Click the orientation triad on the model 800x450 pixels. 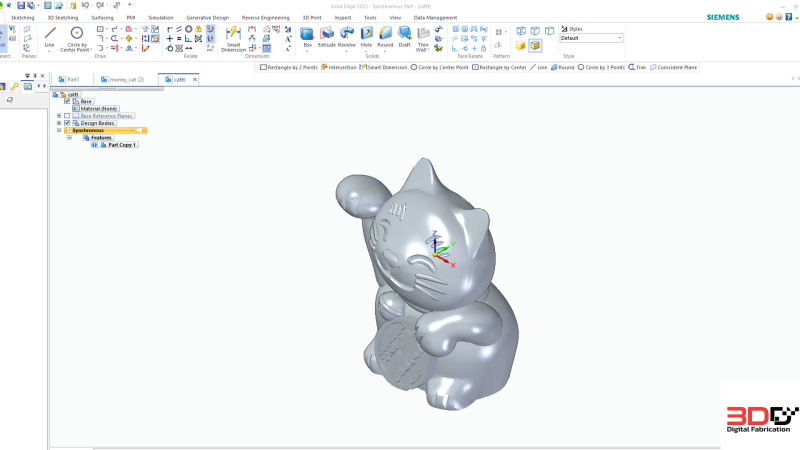442,249
